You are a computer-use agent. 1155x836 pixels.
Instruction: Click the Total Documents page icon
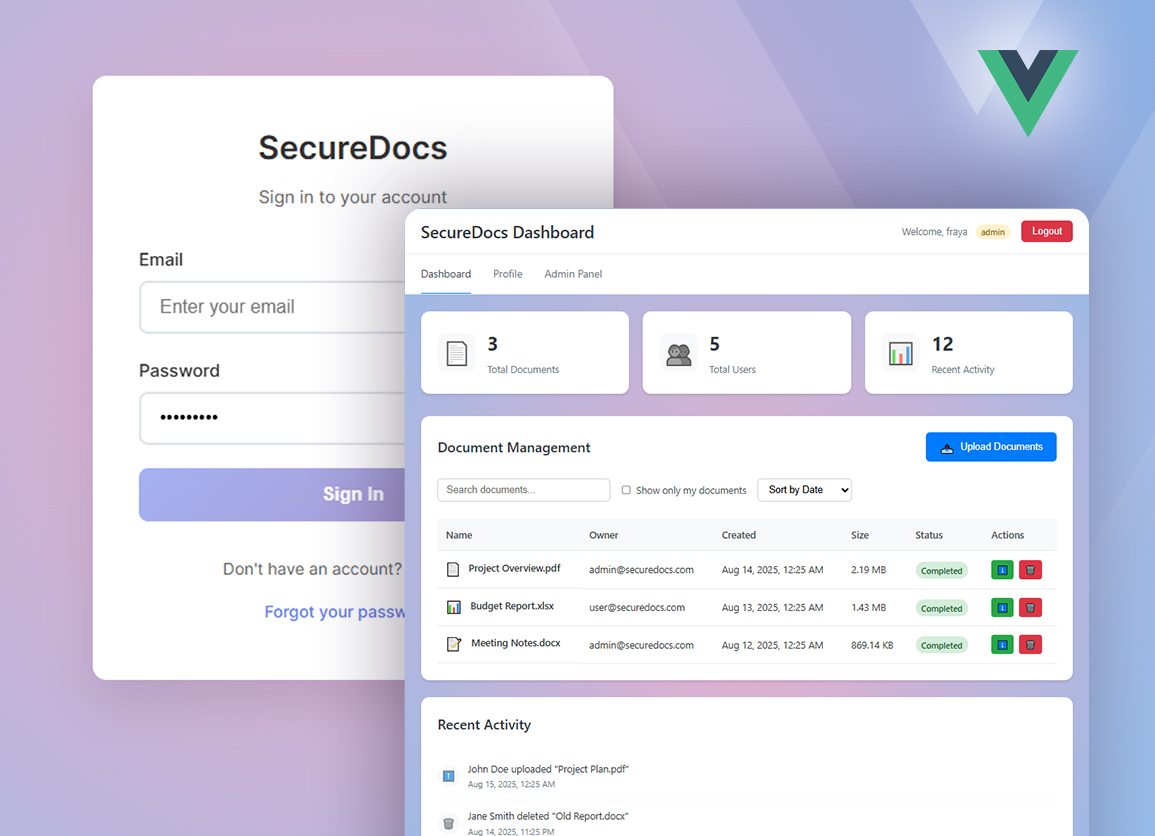tap(457, 353)
